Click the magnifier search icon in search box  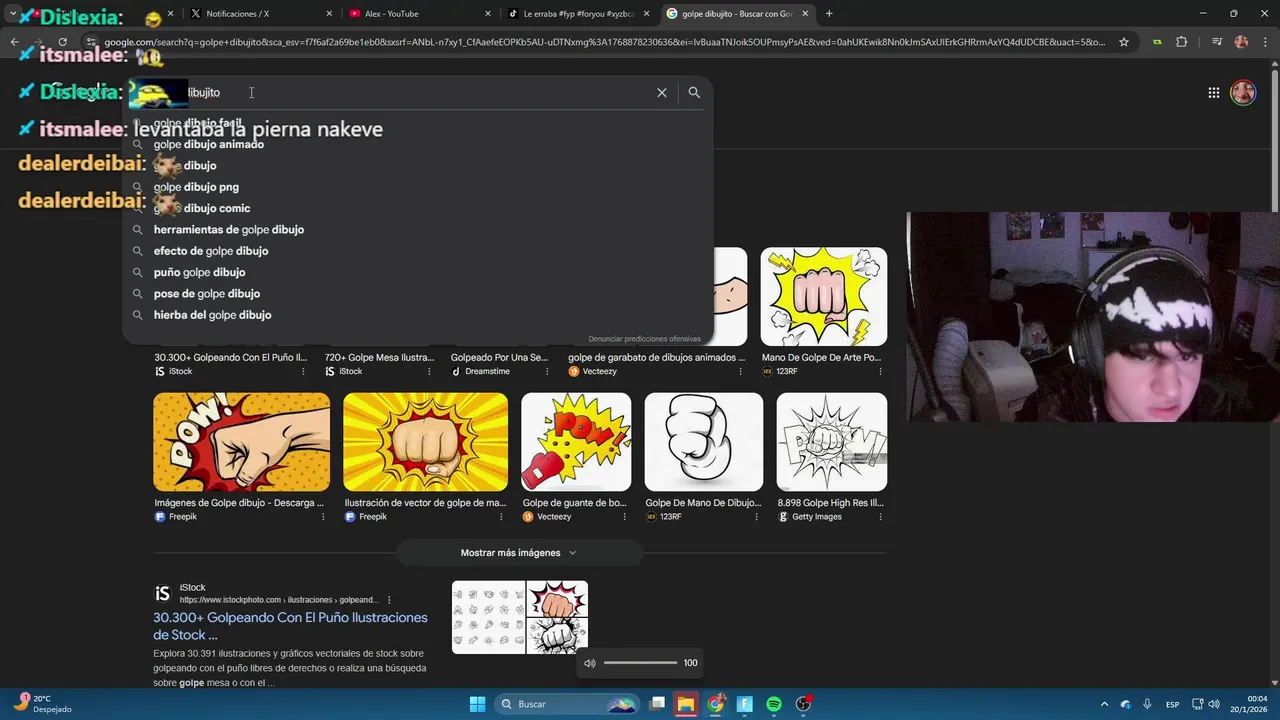[x=694, y=92]
